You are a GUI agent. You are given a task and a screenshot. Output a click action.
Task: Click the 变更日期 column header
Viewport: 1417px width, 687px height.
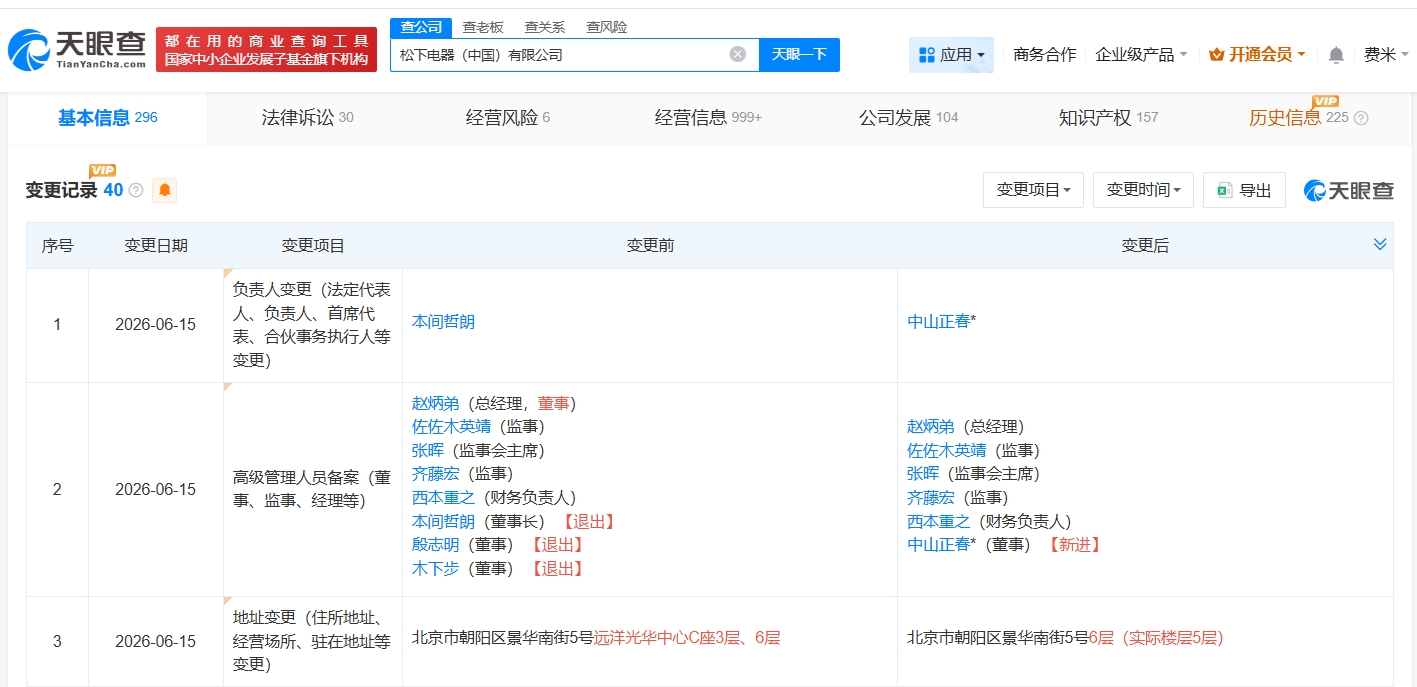[155, 246]
